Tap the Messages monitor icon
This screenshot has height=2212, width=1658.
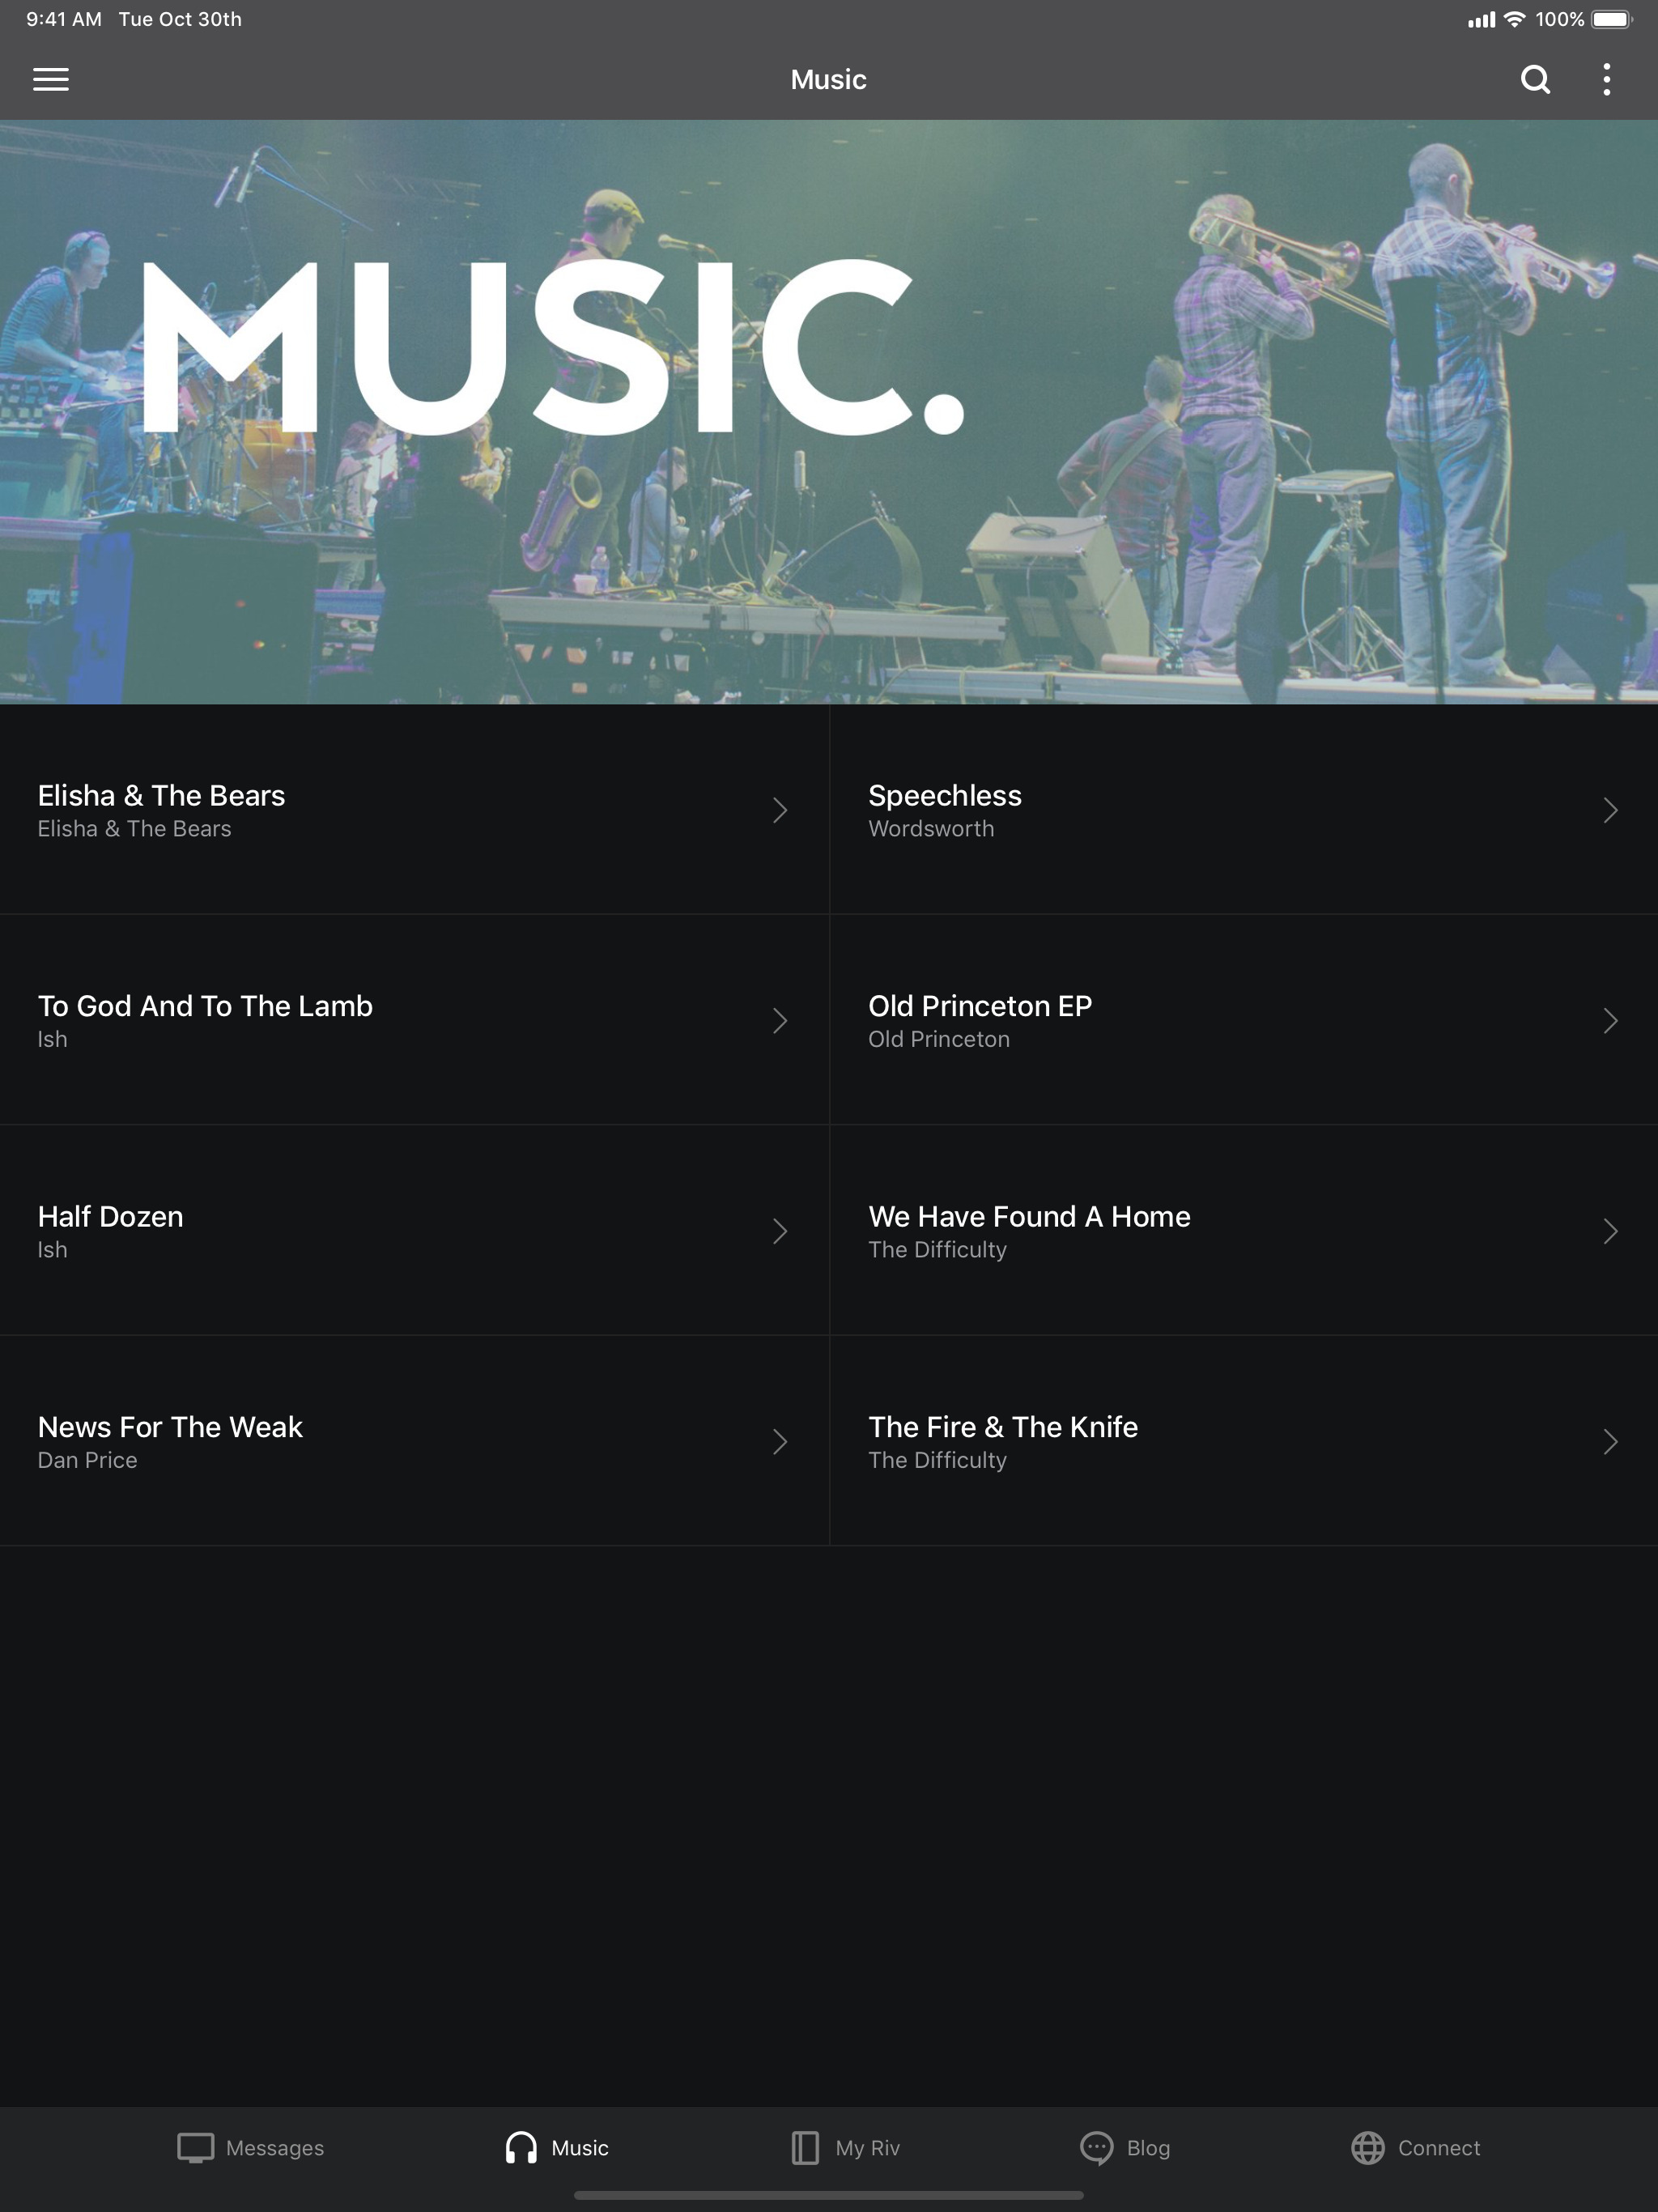point(195,2147)
